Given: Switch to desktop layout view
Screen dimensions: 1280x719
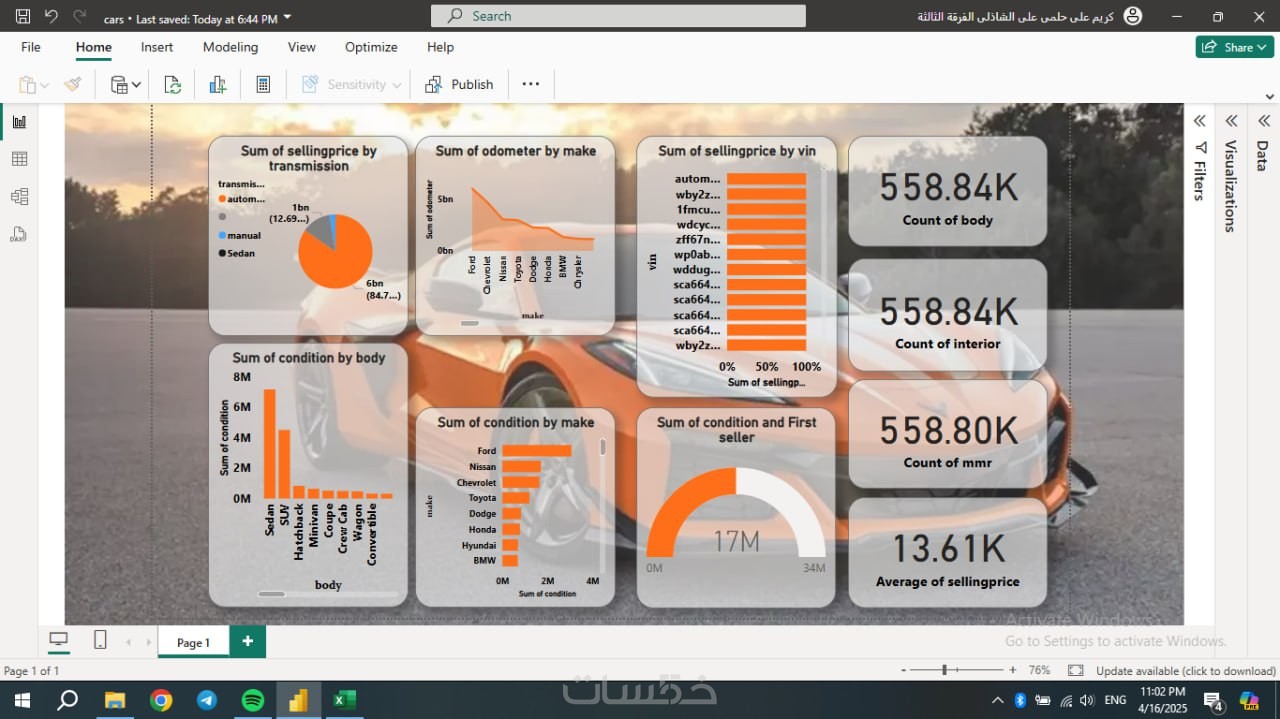Looking at the screenshot, I should 58,640.
